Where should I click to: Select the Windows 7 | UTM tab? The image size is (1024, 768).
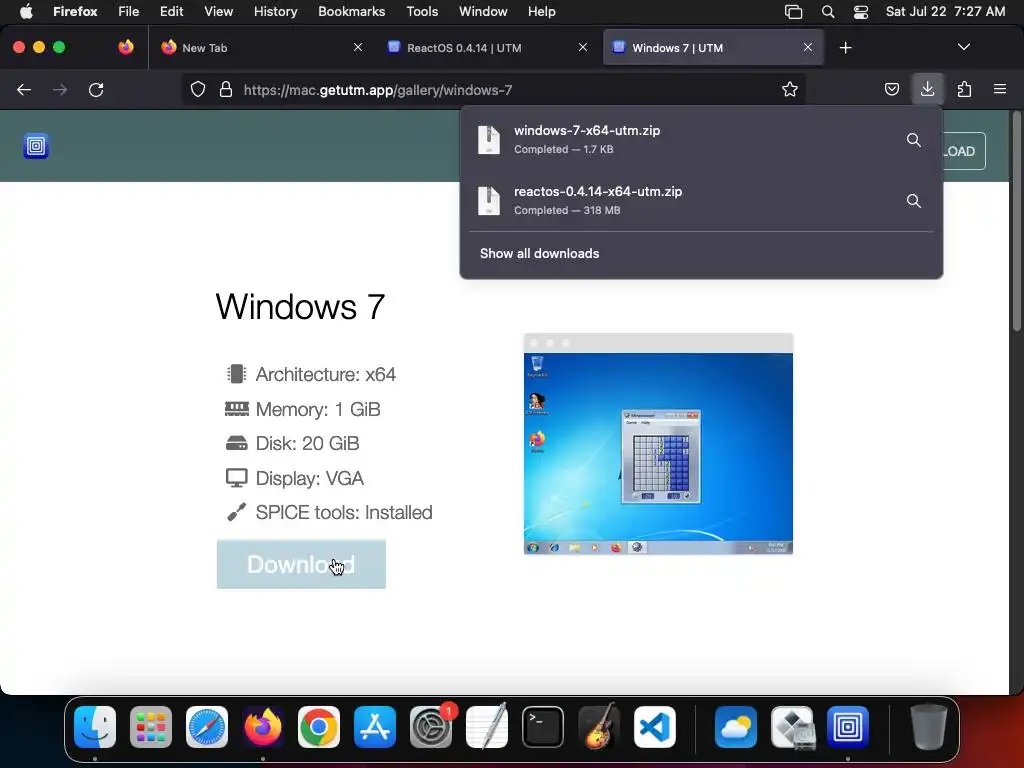(x=713, y=48)
